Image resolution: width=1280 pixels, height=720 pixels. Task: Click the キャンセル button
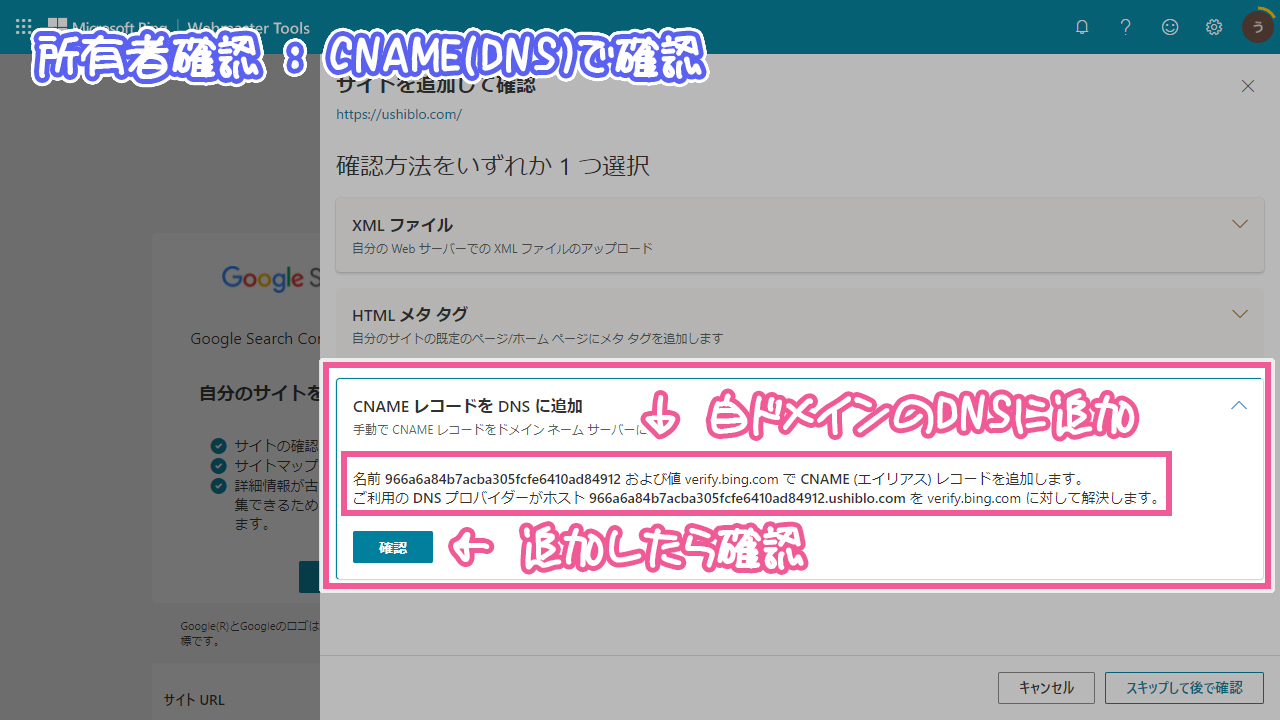1046,688
